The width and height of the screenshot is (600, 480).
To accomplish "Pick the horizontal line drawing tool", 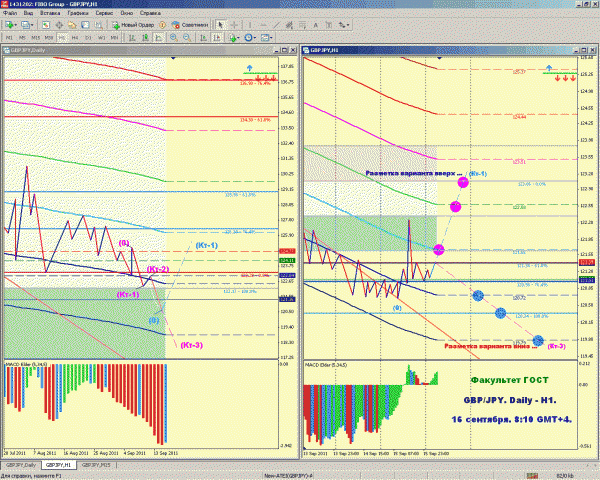I will pyautogui.click(x=263, y=25).
